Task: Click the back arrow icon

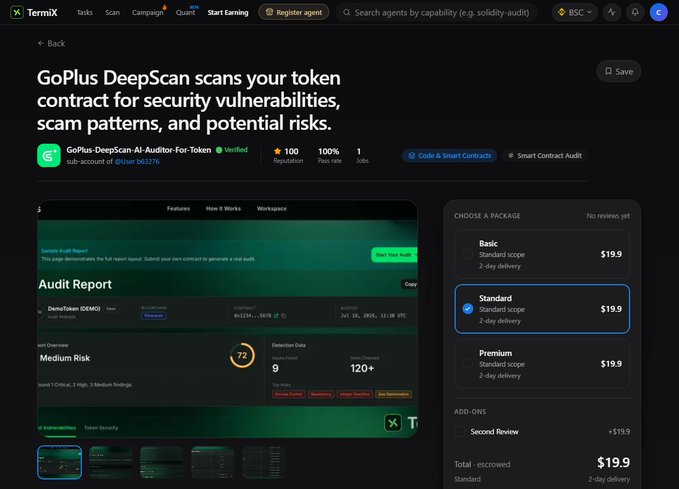Action: pos(41,43)
